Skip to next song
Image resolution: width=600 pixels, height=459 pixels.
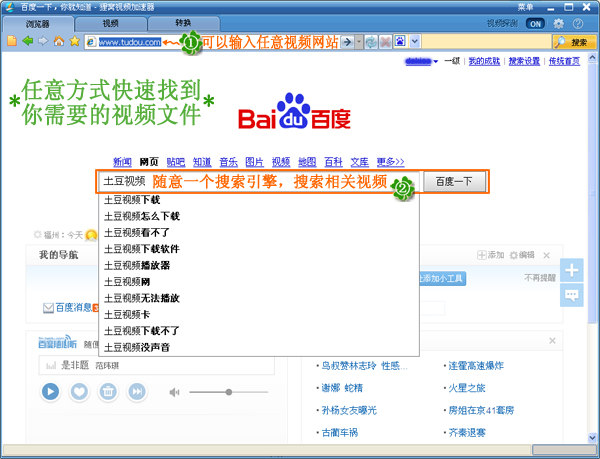[137, 392]
